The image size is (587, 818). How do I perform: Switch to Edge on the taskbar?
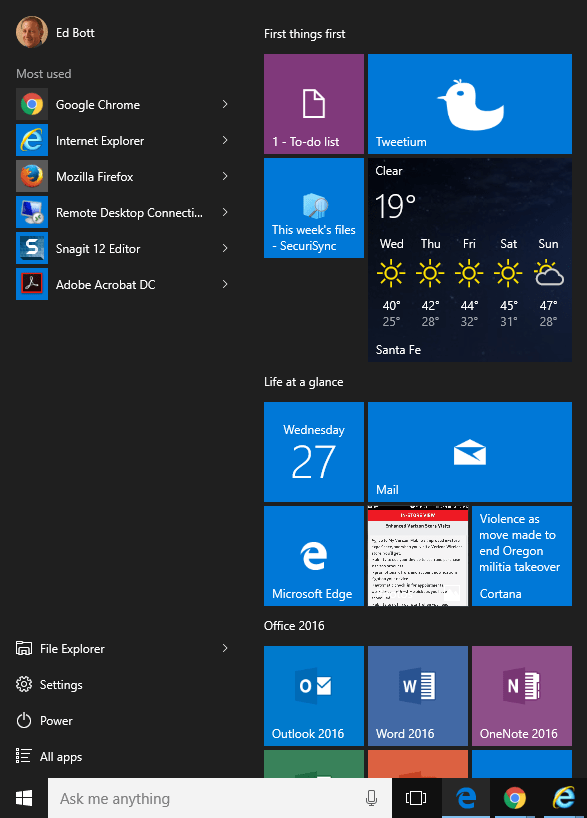coord(466,798)
